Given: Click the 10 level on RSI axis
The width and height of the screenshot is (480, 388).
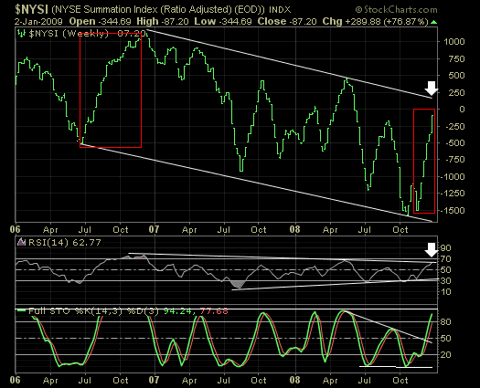Looking at the screenshot, I should (445, 292).
